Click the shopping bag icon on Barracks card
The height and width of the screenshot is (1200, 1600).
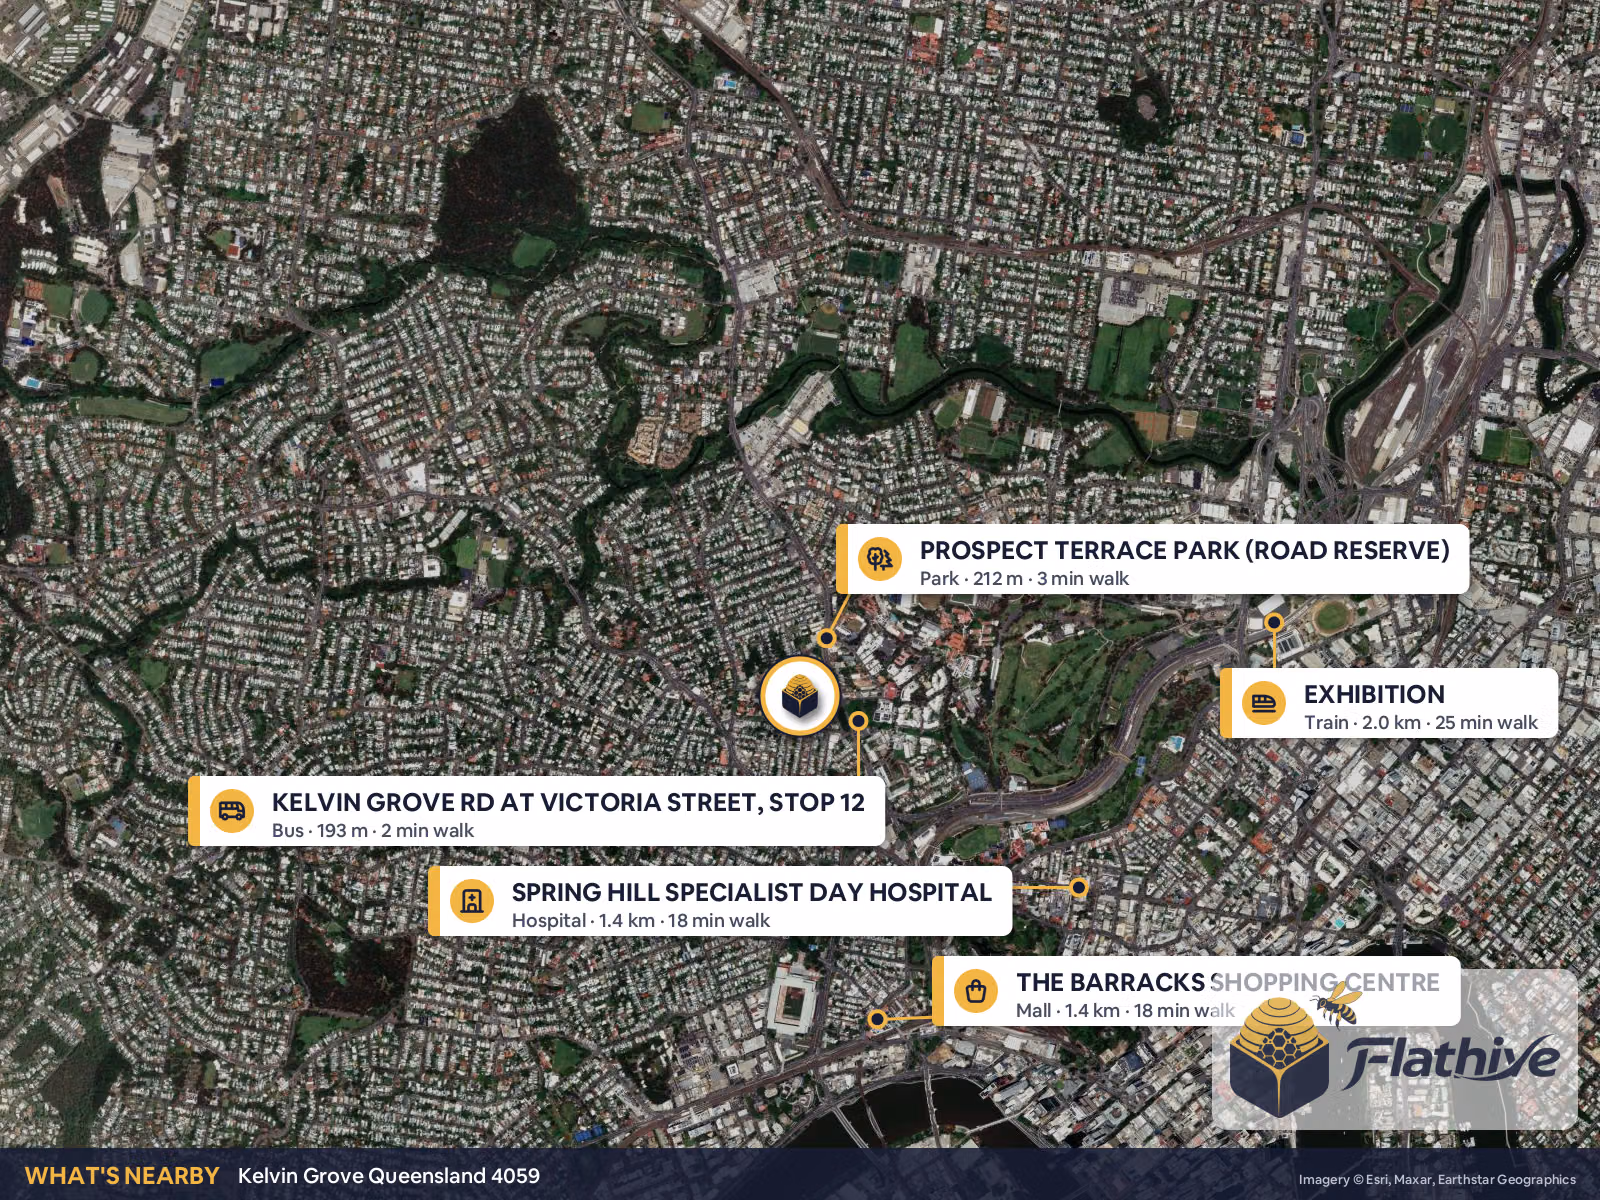(975, 991)
